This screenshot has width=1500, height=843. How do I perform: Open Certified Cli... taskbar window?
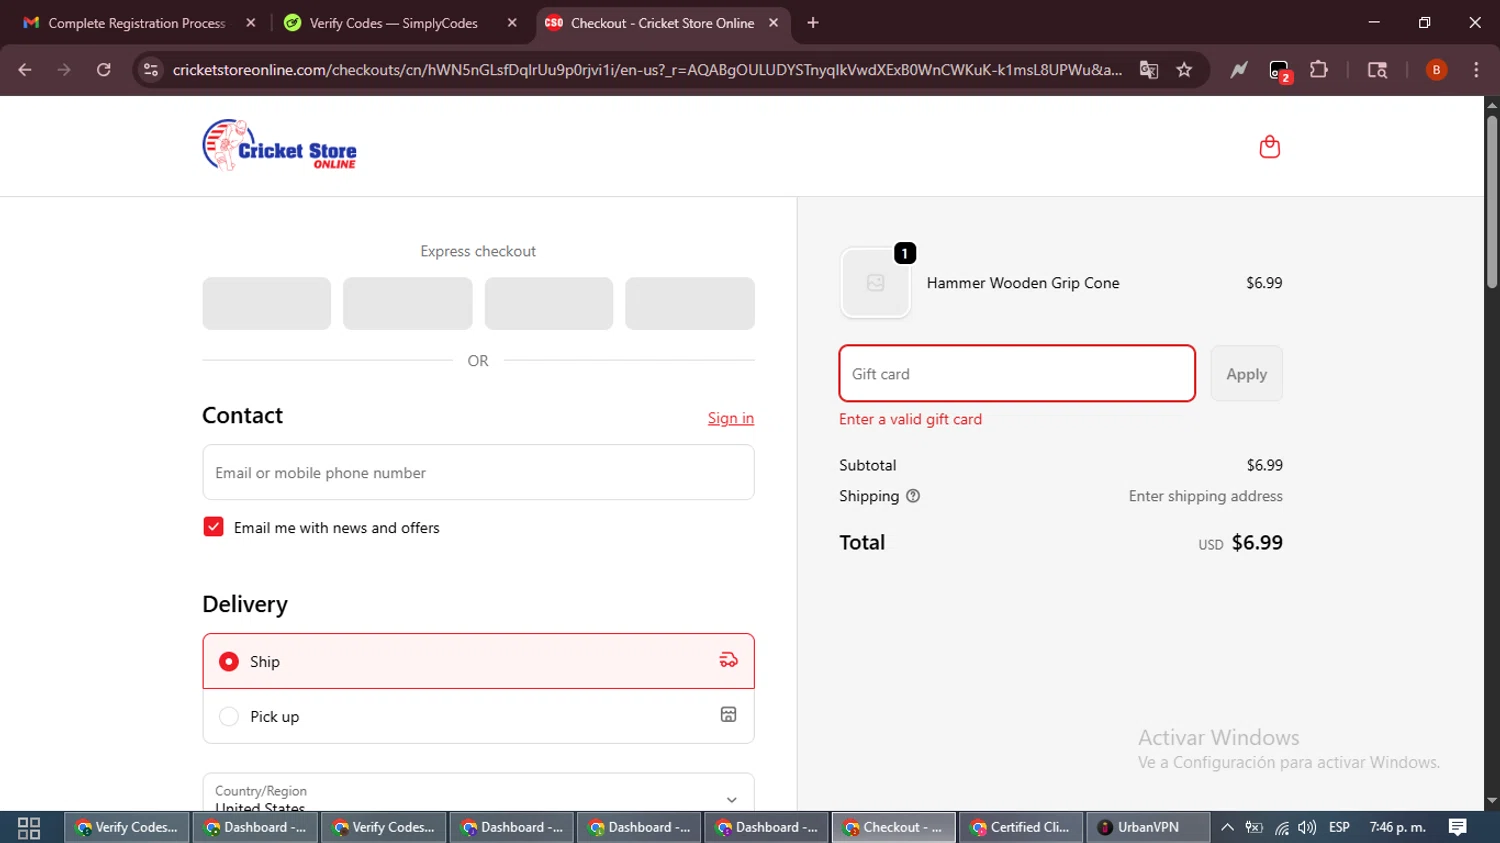click(1020, 827)
